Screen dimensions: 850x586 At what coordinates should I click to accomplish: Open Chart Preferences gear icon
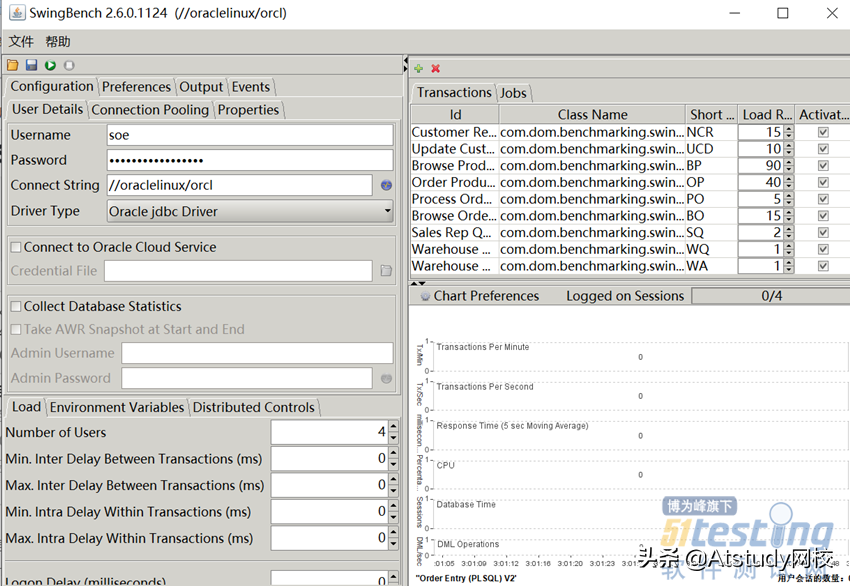(x=426, y=296)
